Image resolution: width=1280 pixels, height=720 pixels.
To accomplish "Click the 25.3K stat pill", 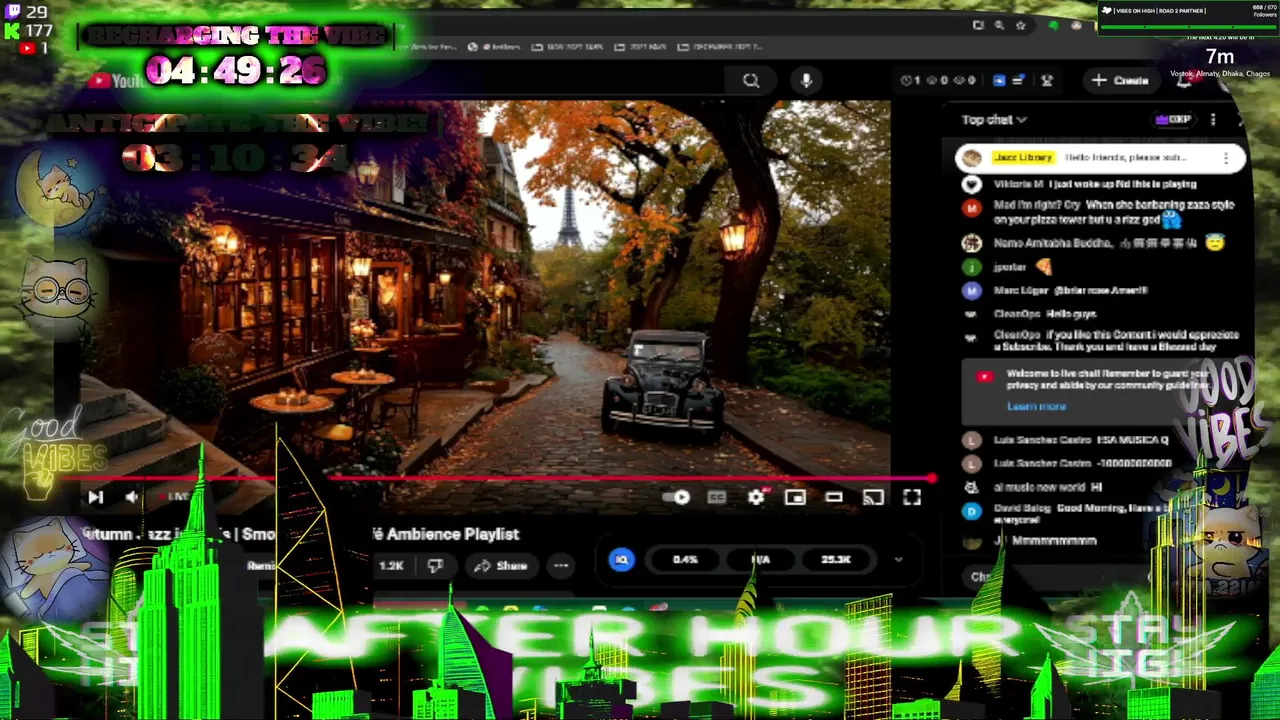I will coord(835,560).
